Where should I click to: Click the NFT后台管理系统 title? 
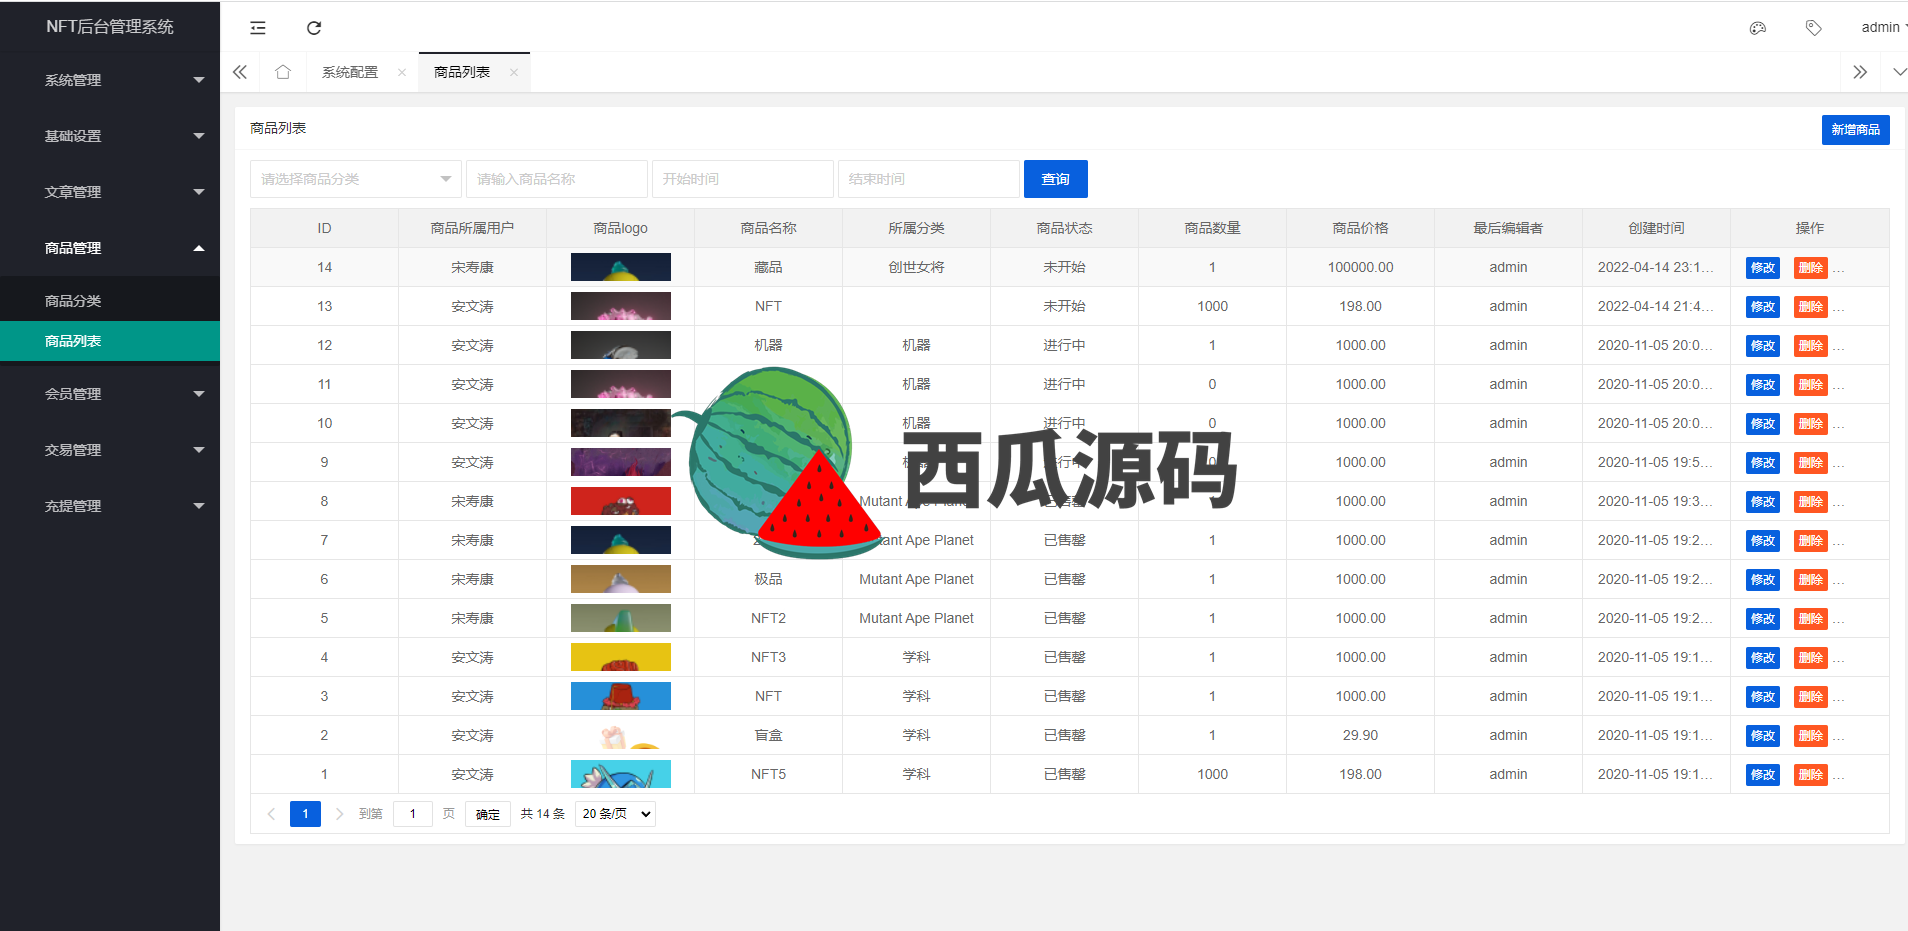tap(110, 27)
